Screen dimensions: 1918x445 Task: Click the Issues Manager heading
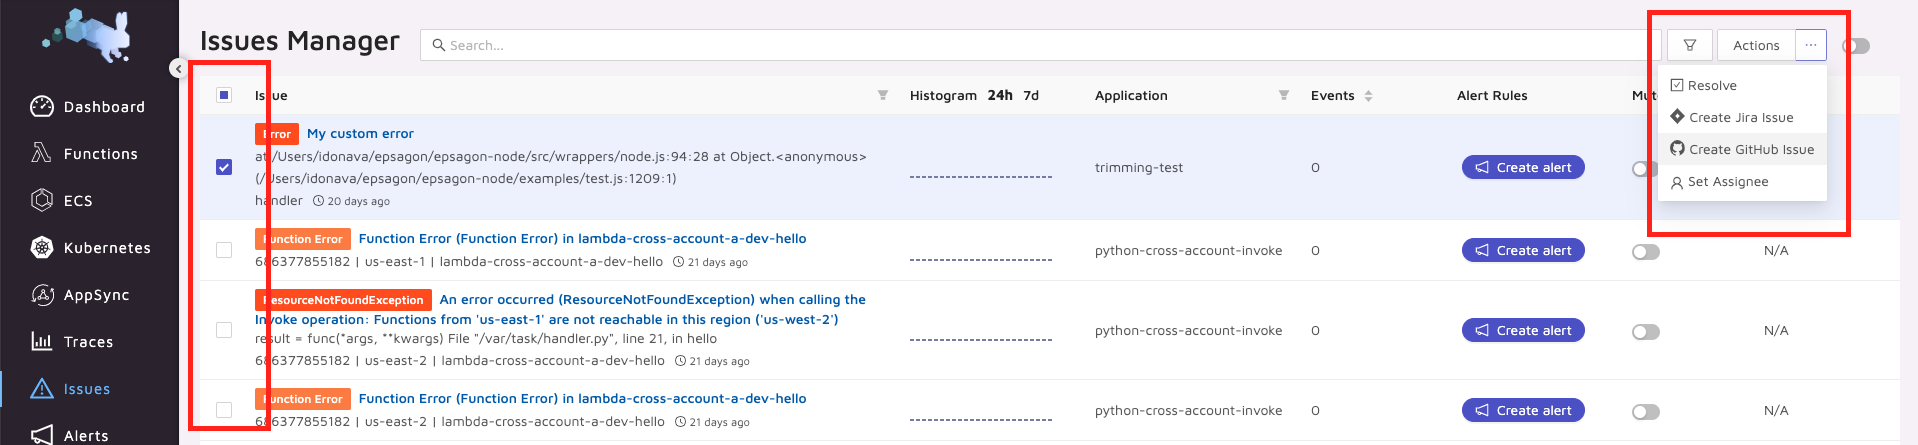300,41
